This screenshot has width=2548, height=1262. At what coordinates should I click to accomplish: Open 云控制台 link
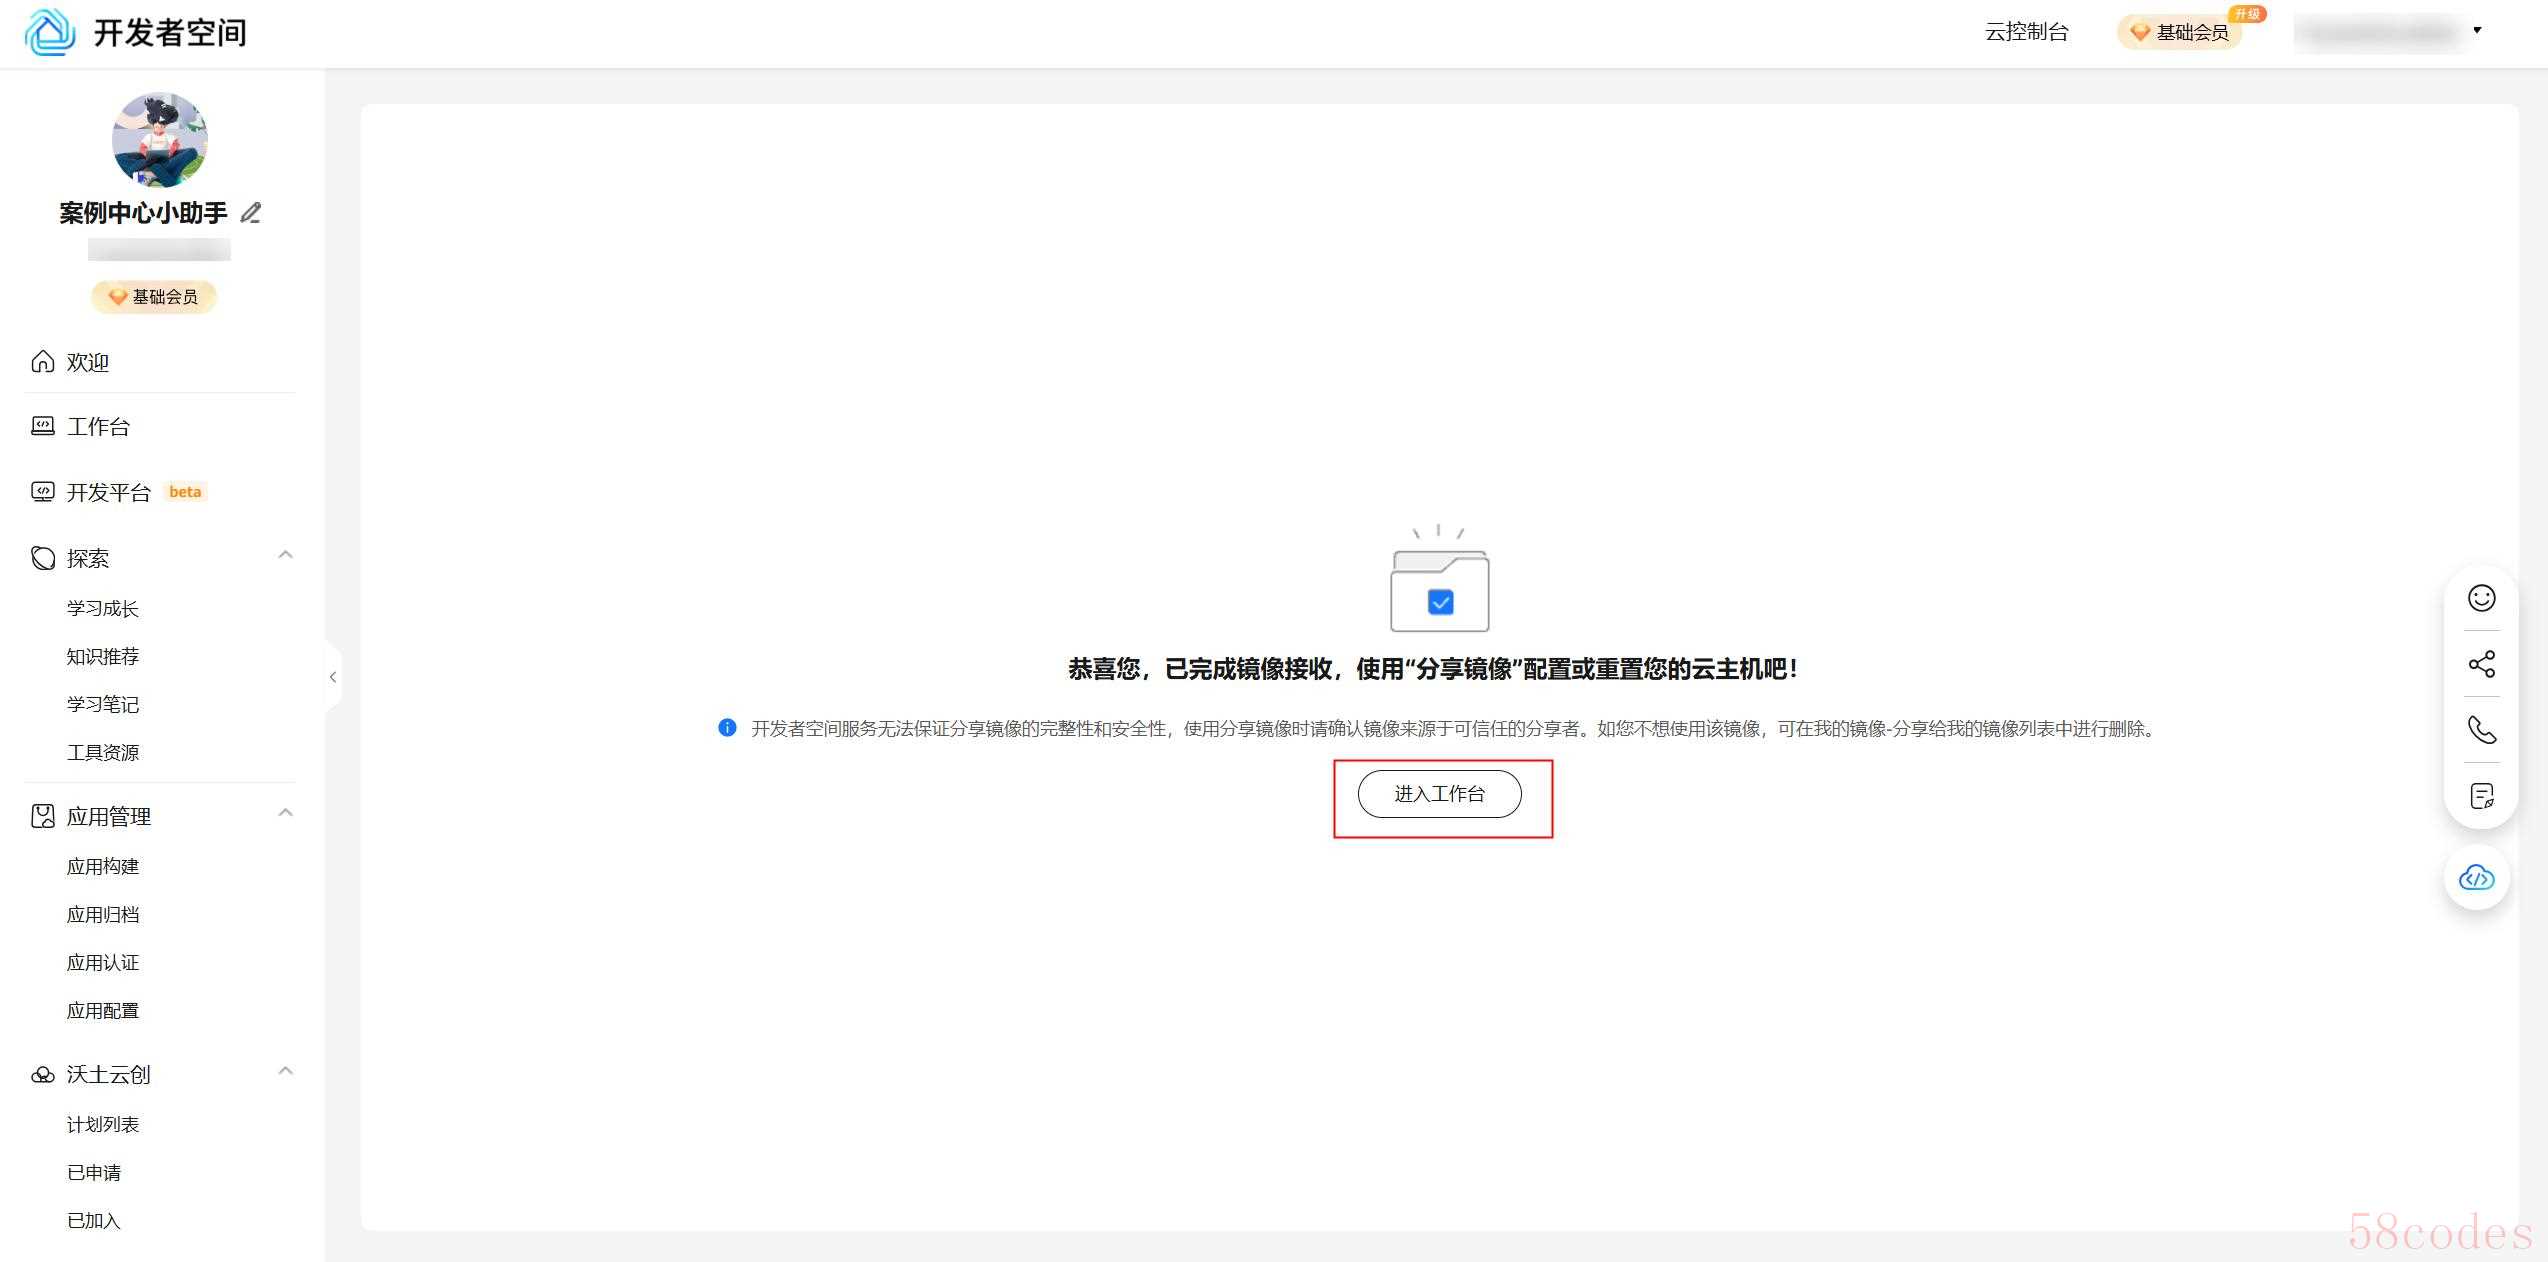tap(2026, 32)
